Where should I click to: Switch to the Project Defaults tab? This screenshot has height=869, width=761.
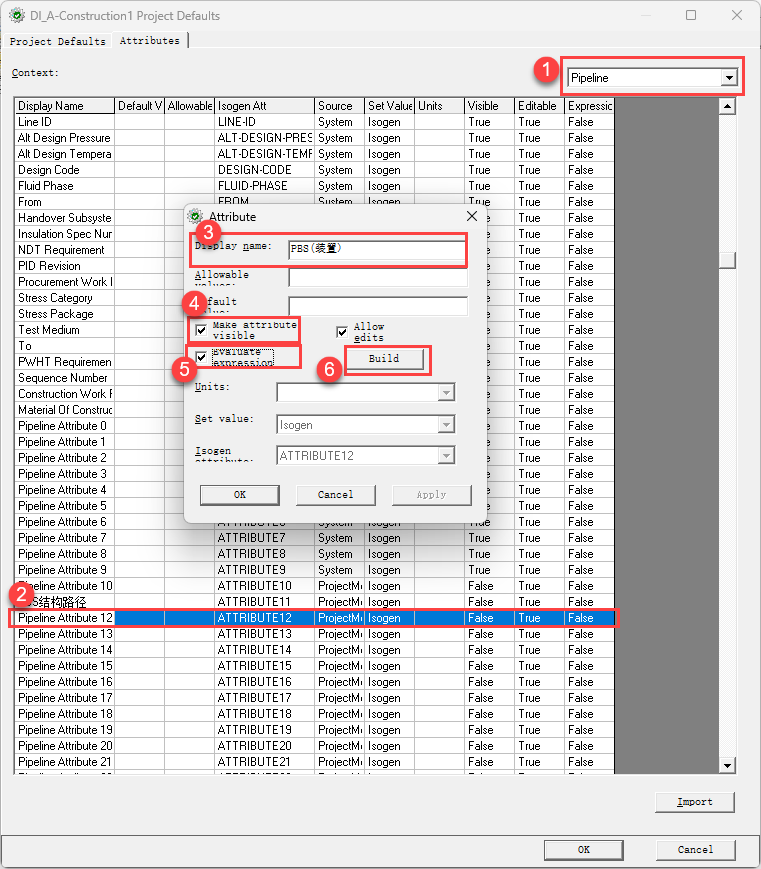tap(57, 41)
